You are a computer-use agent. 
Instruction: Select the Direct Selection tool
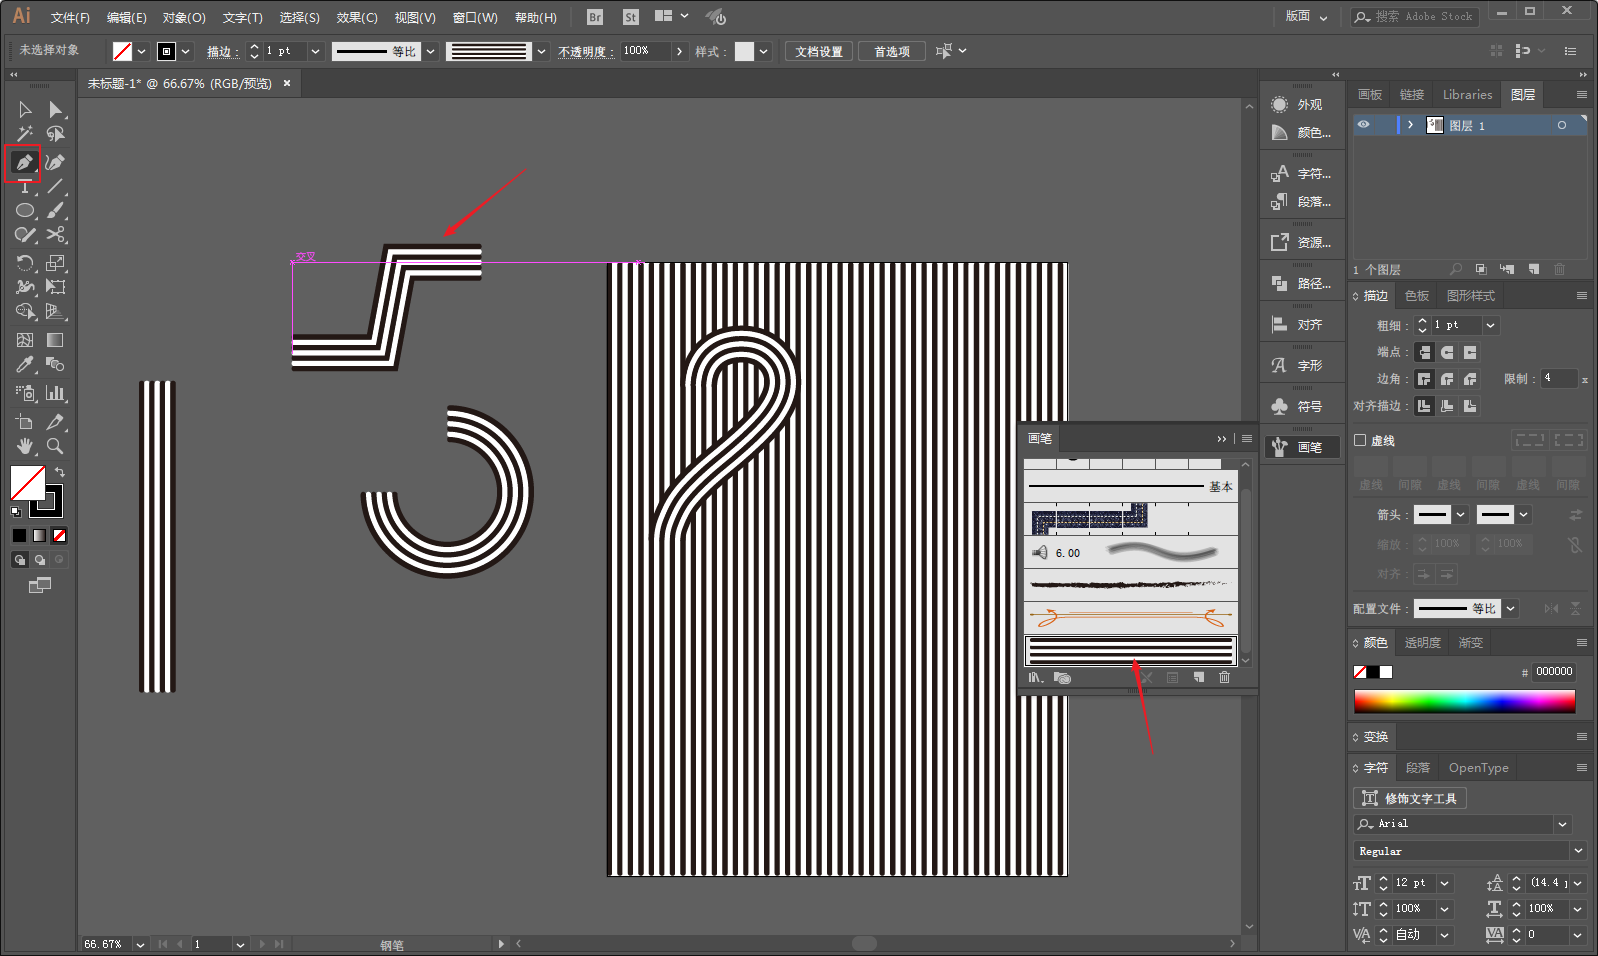pos(55,109)
